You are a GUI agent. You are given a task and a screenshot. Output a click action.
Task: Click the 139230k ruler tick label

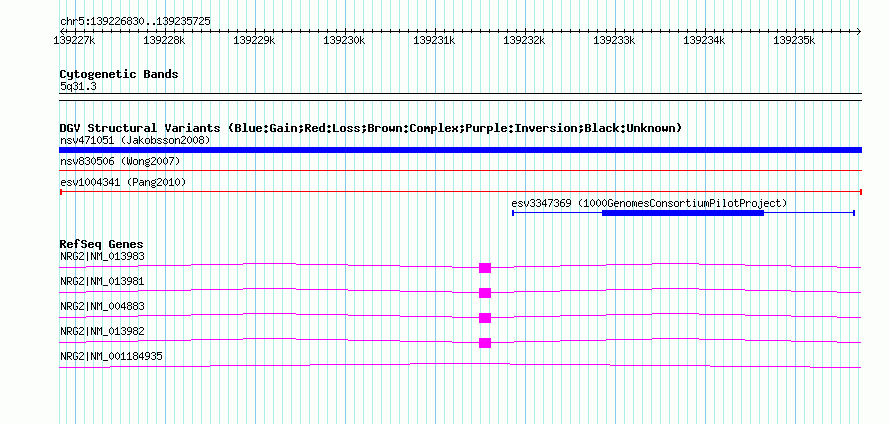click(x=344, y=40)
